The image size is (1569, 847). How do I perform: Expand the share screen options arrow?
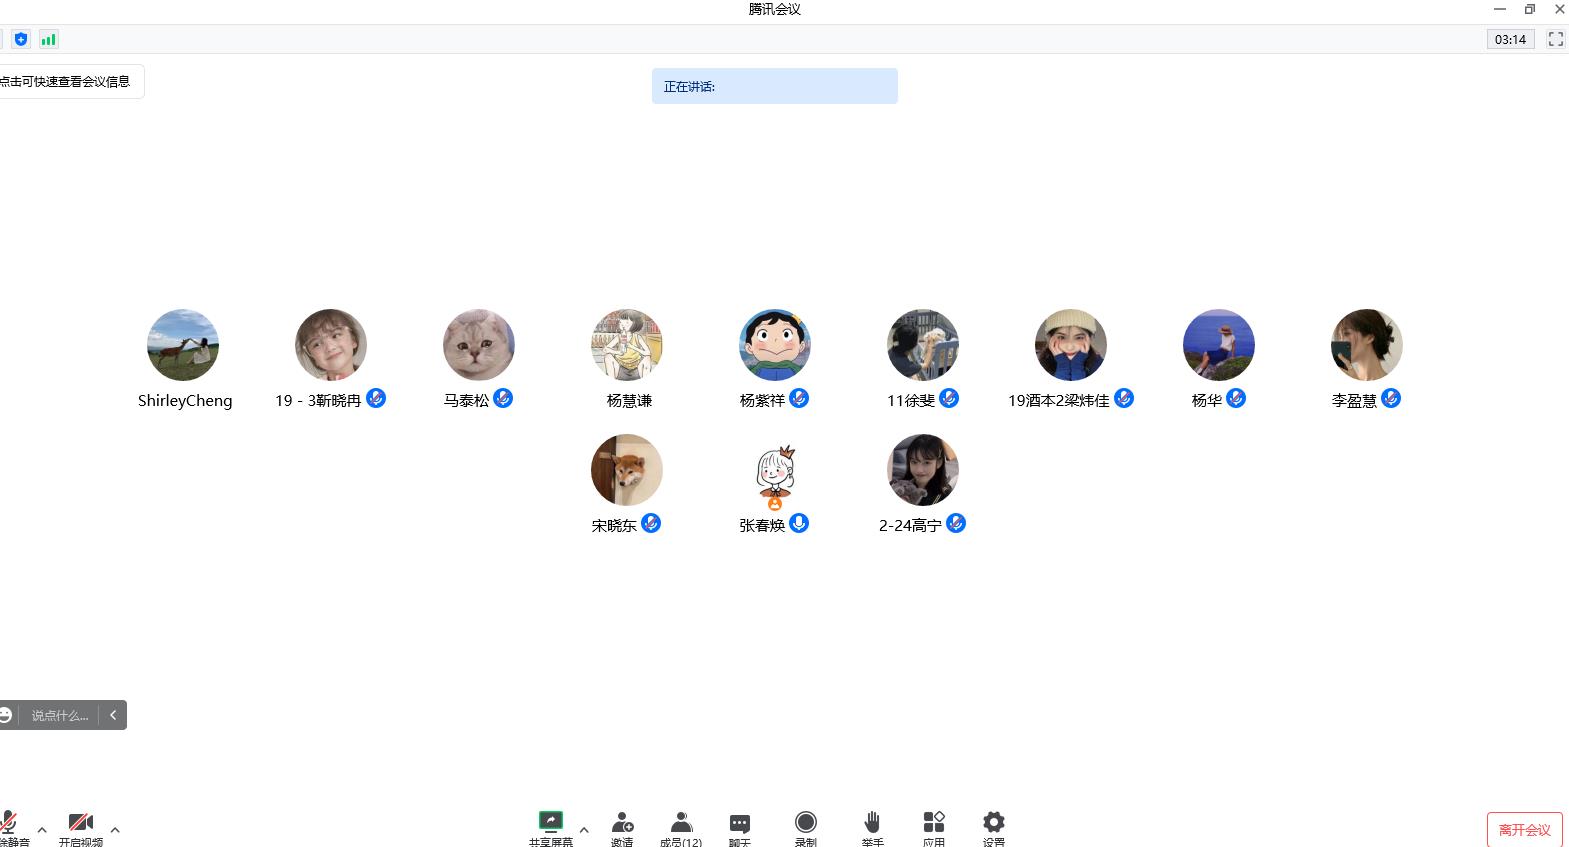coord(584,829)
